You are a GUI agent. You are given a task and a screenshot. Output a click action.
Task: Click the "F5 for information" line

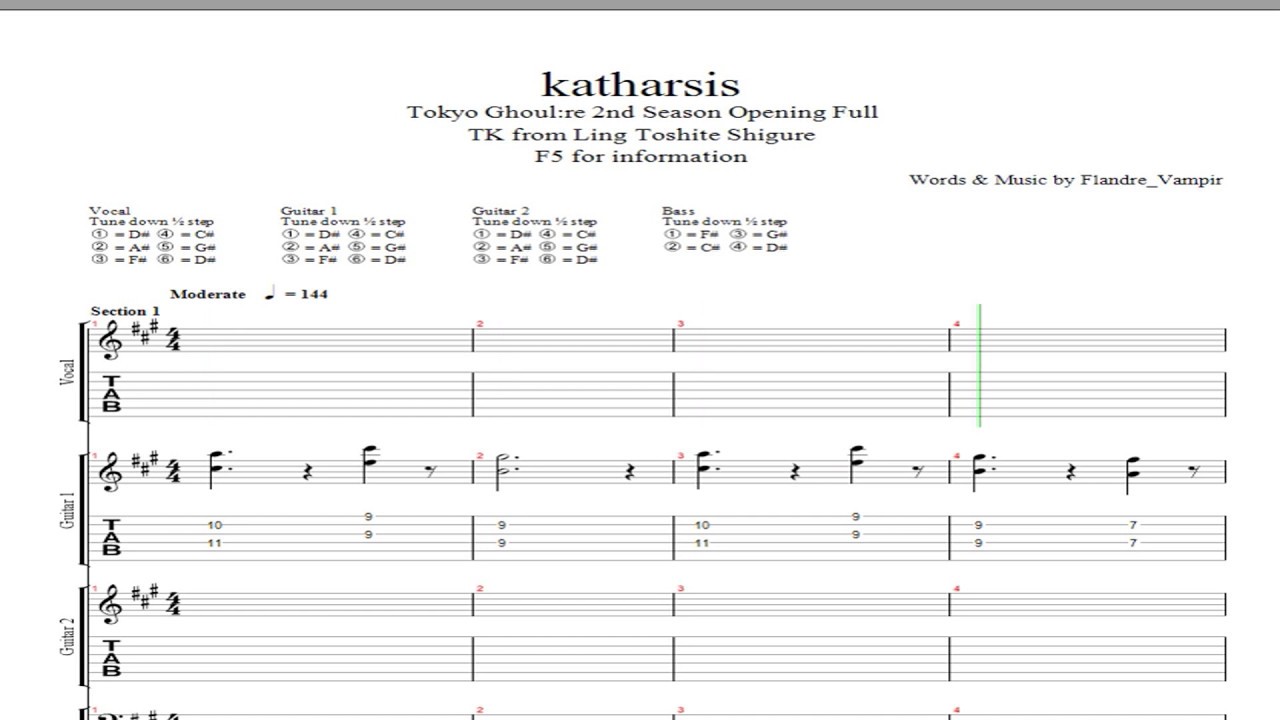point(642,156)
